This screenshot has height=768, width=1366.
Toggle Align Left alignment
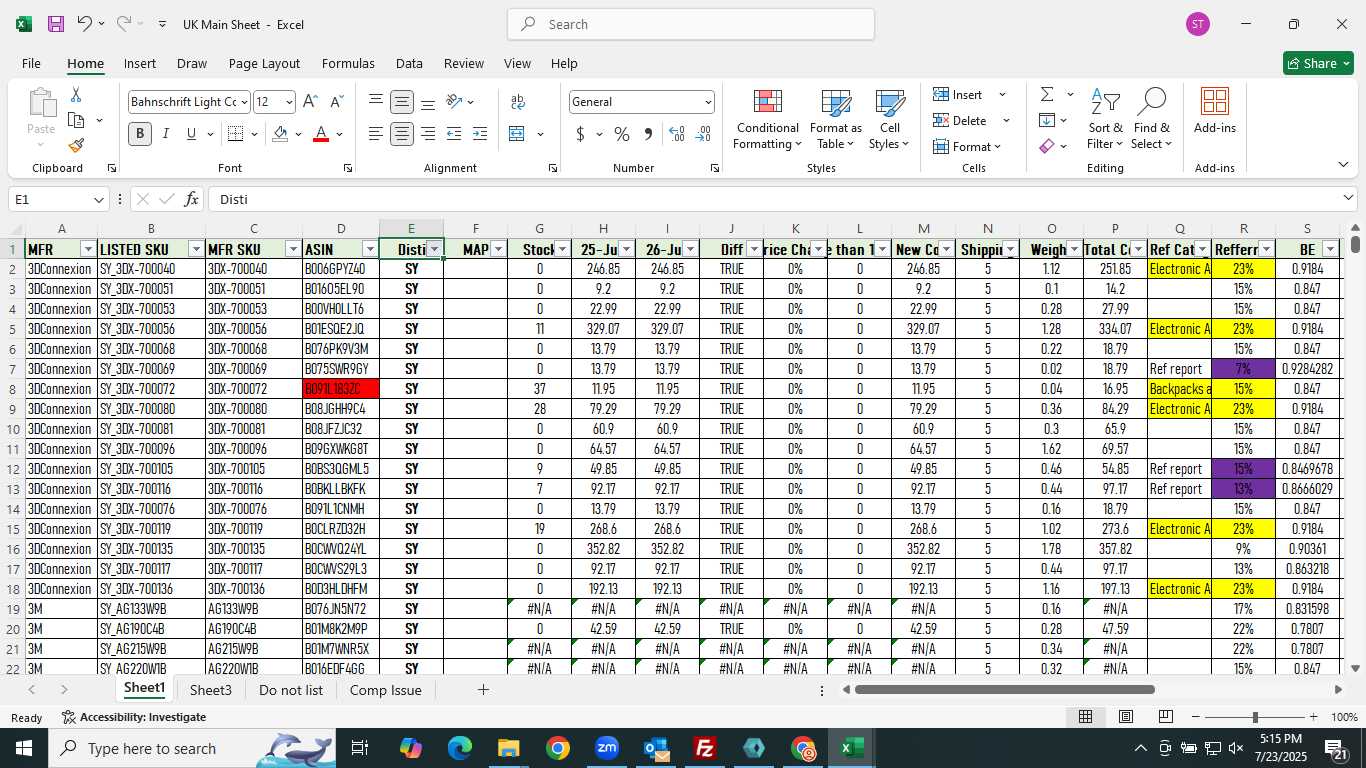[x=376, y=134]
